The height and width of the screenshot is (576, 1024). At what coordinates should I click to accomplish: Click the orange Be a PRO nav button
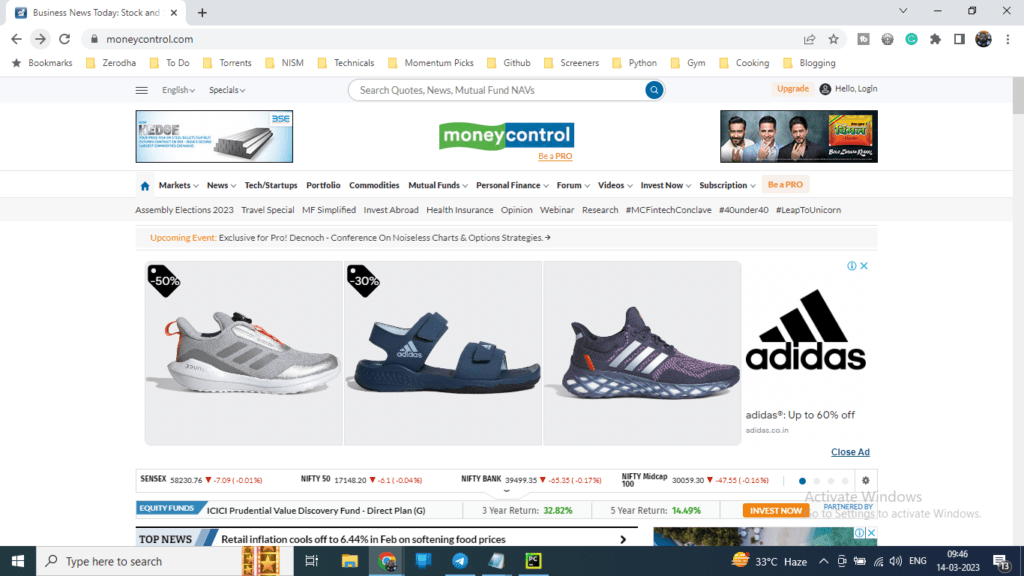coord(785,185)
